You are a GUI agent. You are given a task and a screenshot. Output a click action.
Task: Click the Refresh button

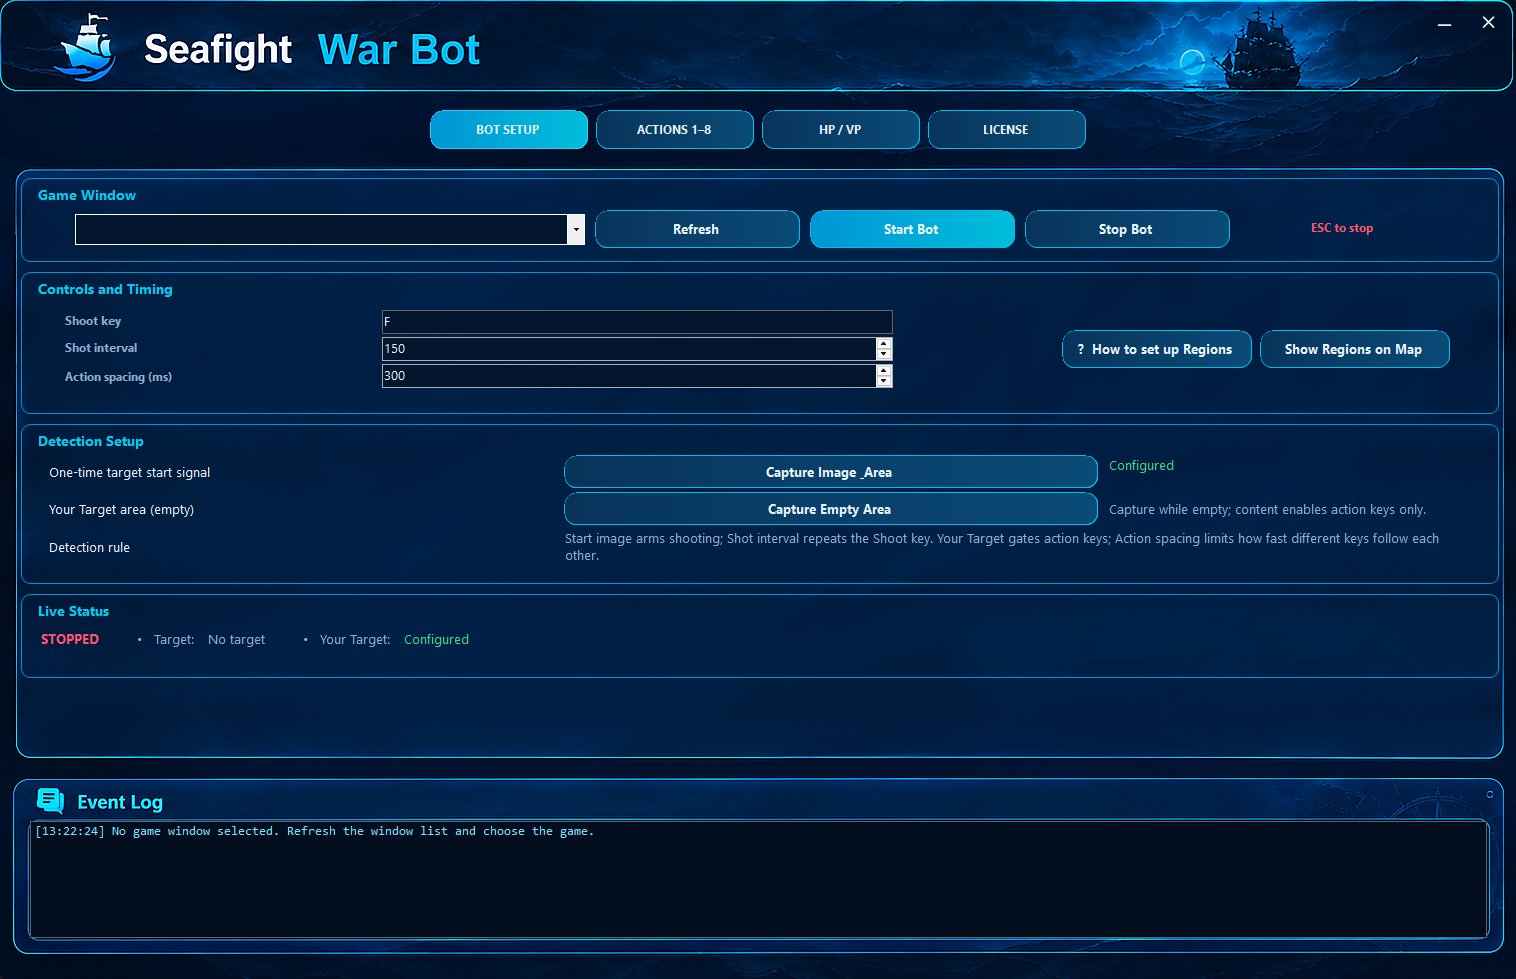pos(696,229)
